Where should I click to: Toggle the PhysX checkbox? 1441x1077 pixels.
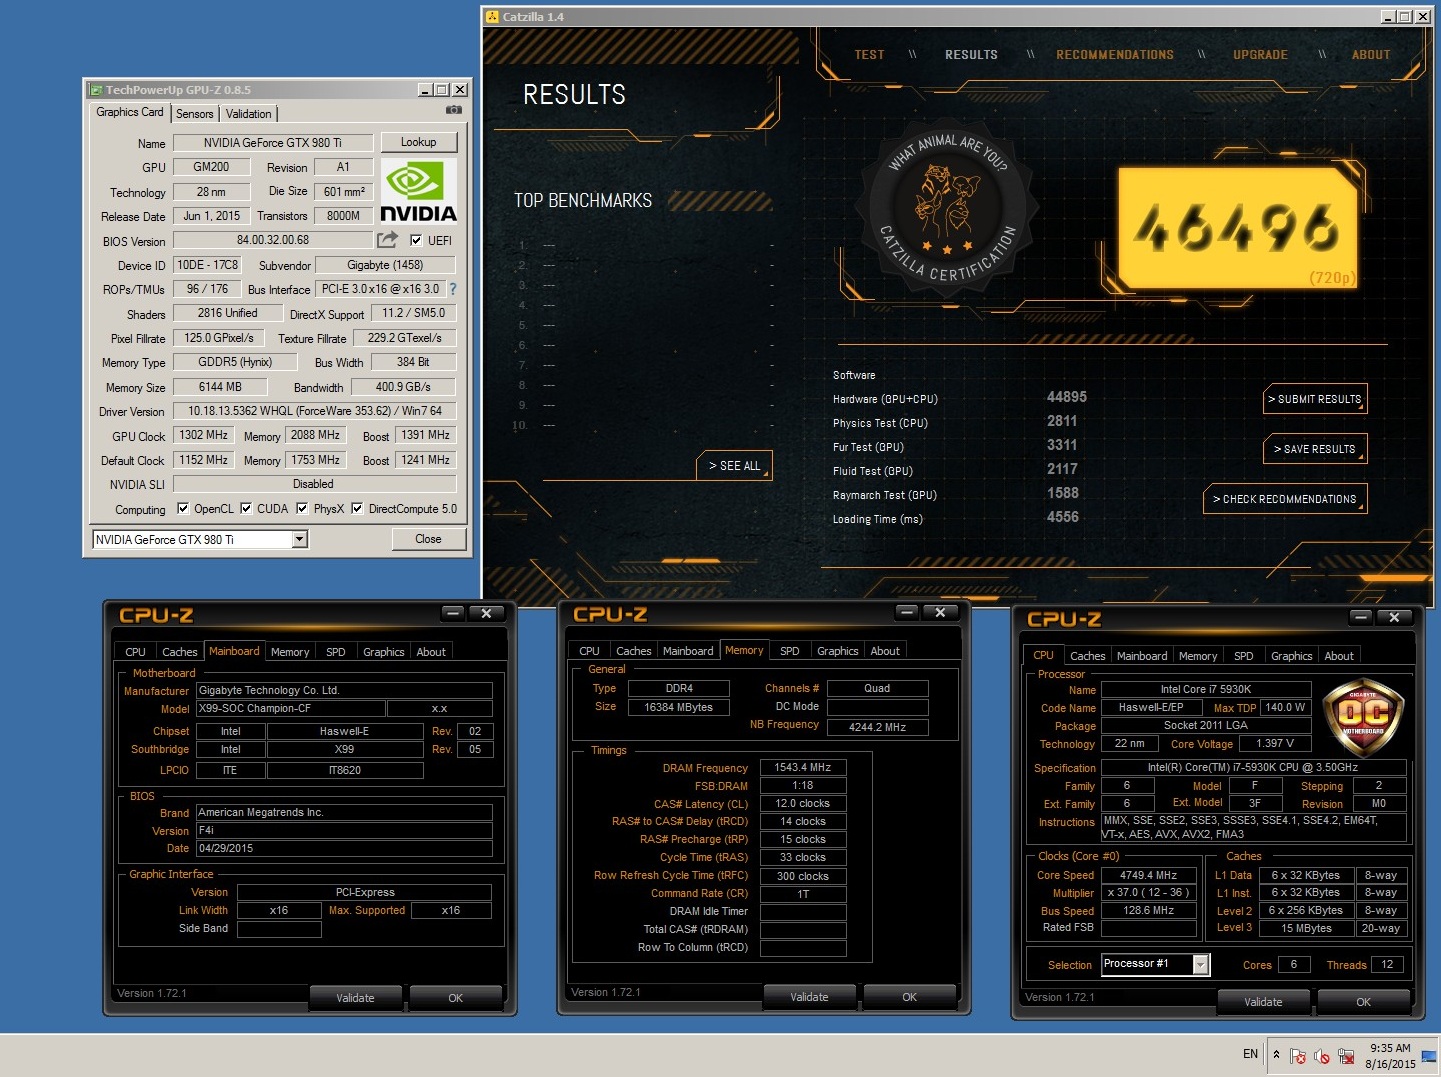point(302,508)
